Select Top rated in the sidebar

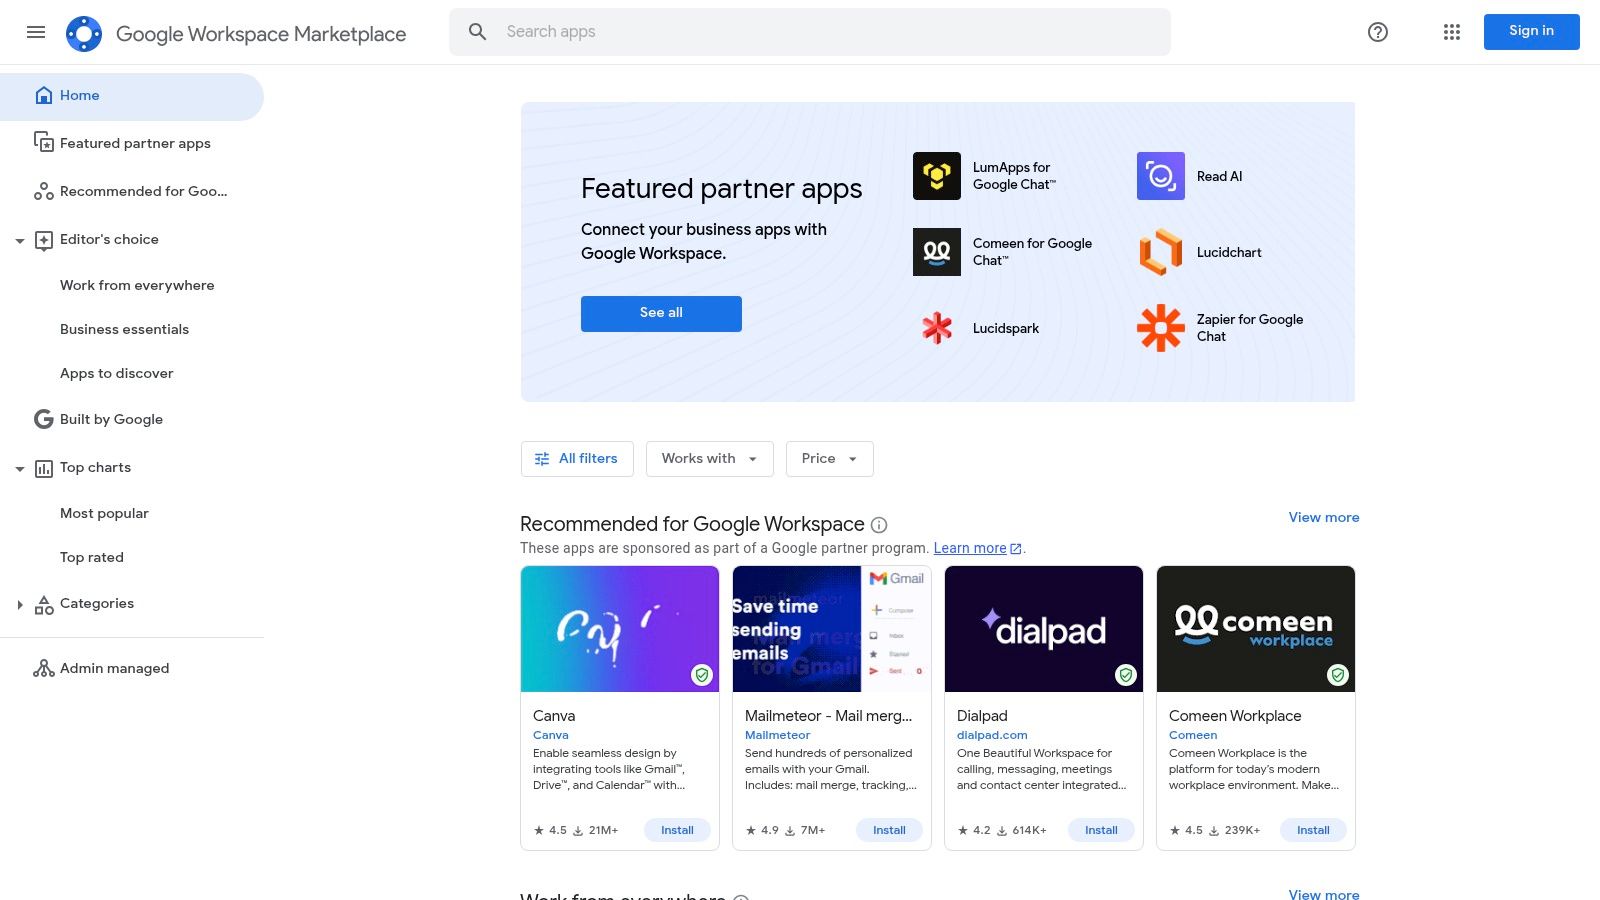click(x=91, y=557)
